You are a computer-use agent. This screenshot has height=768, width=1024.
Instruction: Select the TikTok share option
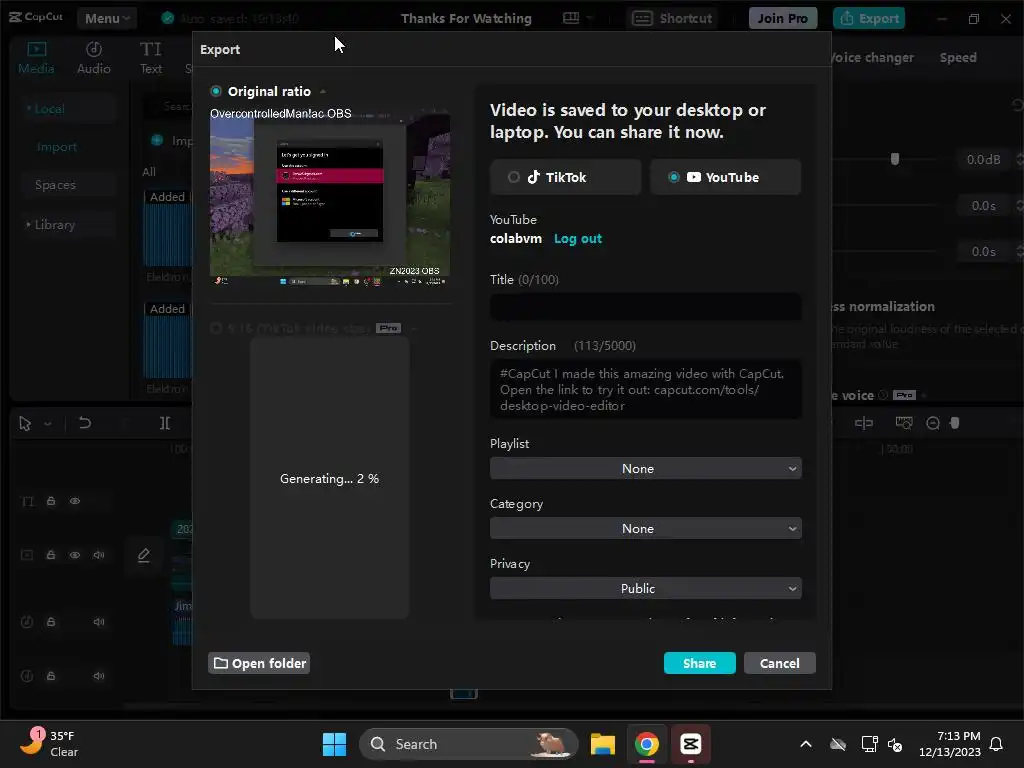pos(566,177)
